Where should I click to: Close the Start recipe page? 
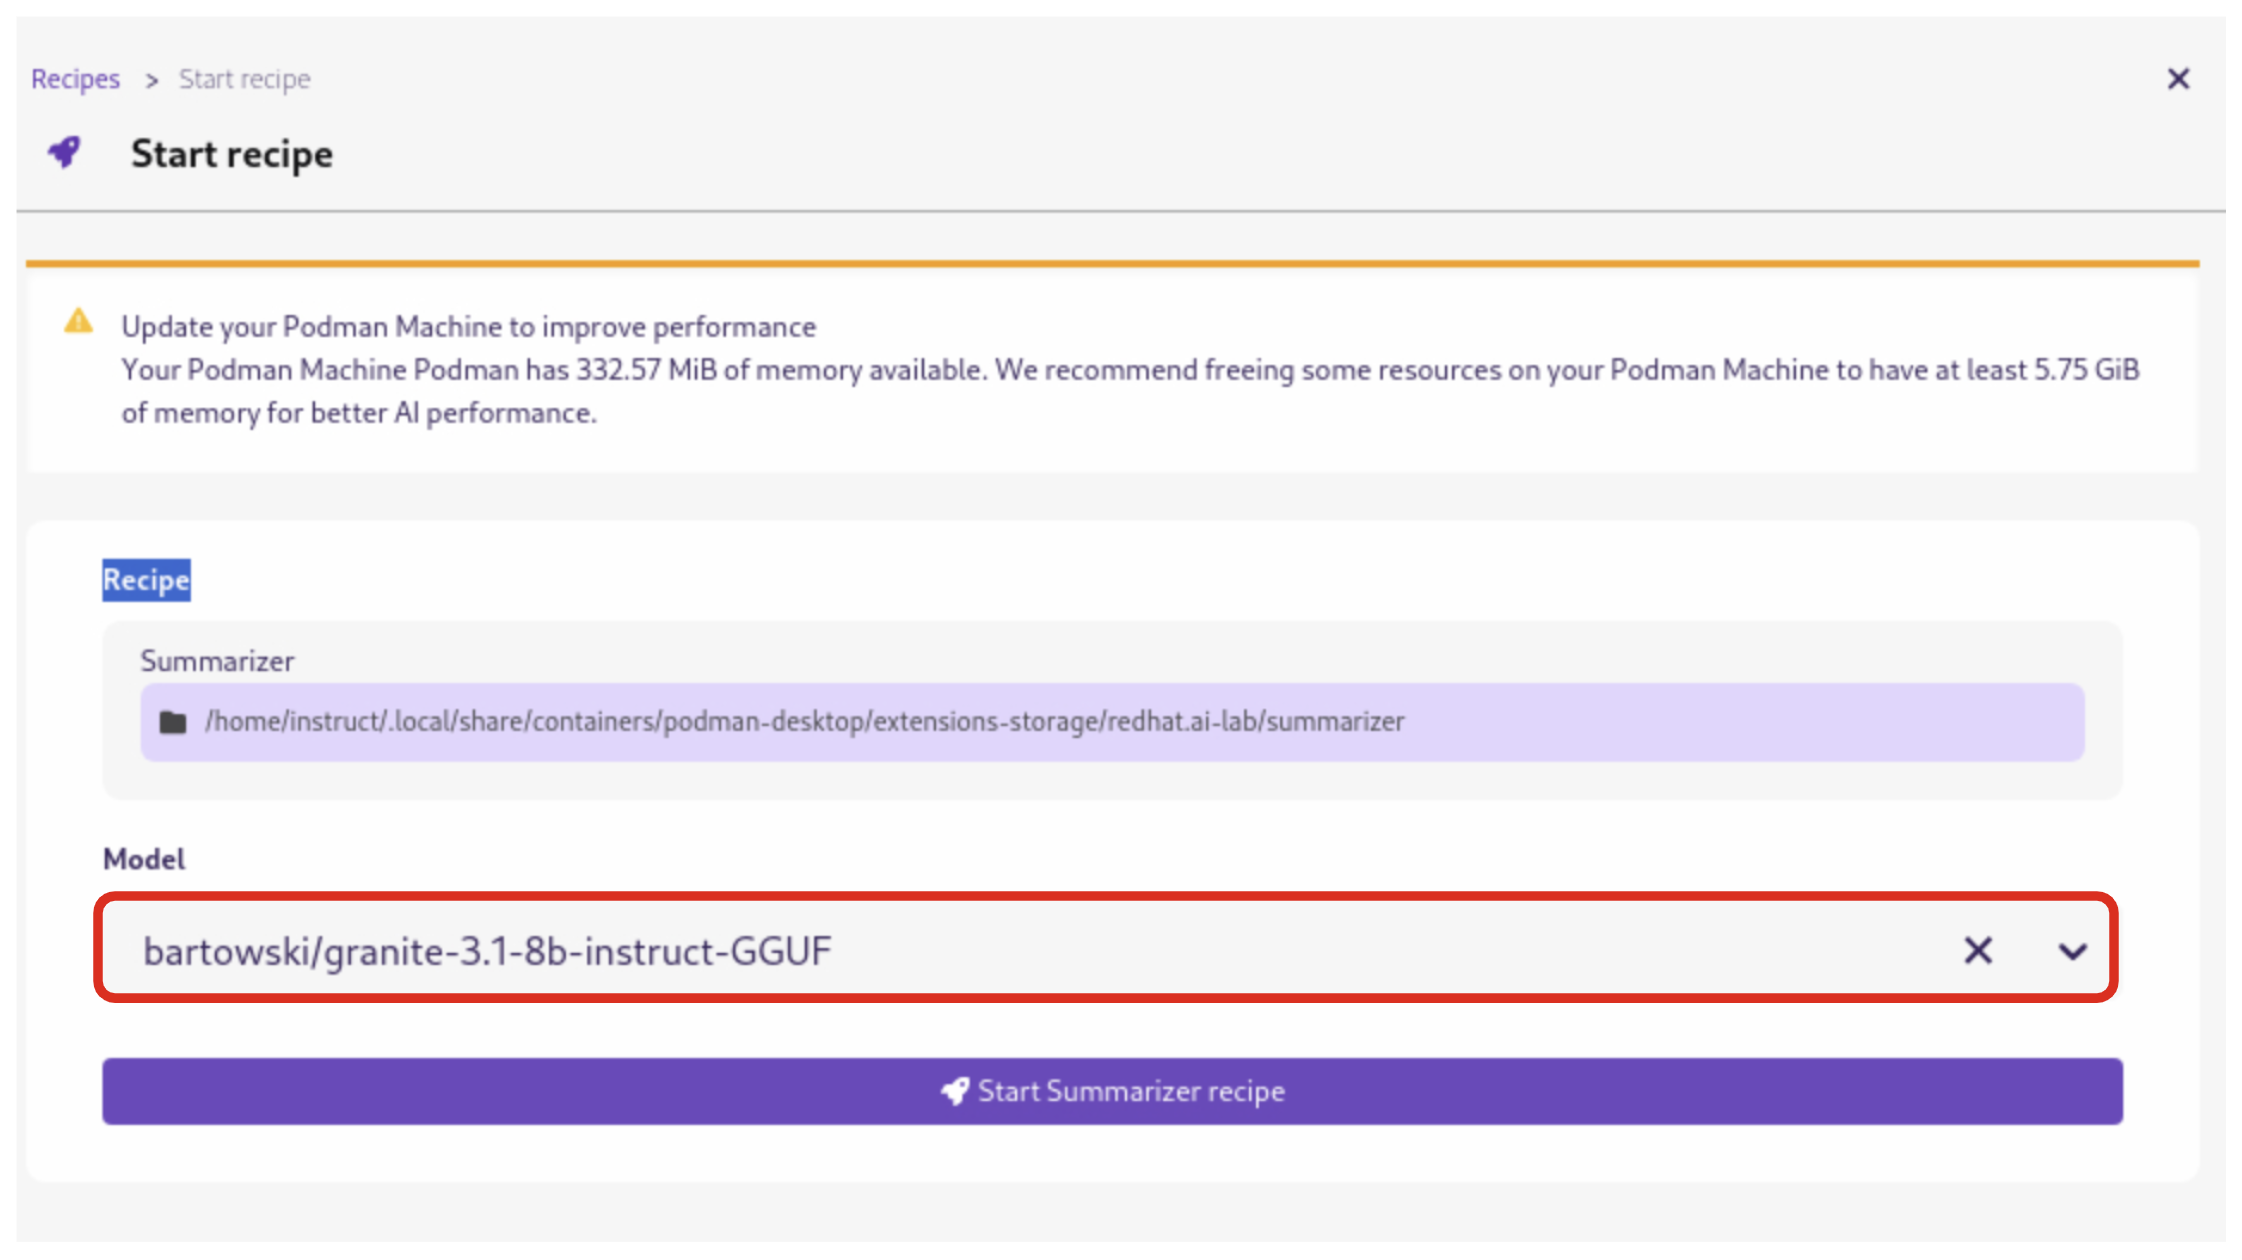(x=2178, y=79)
